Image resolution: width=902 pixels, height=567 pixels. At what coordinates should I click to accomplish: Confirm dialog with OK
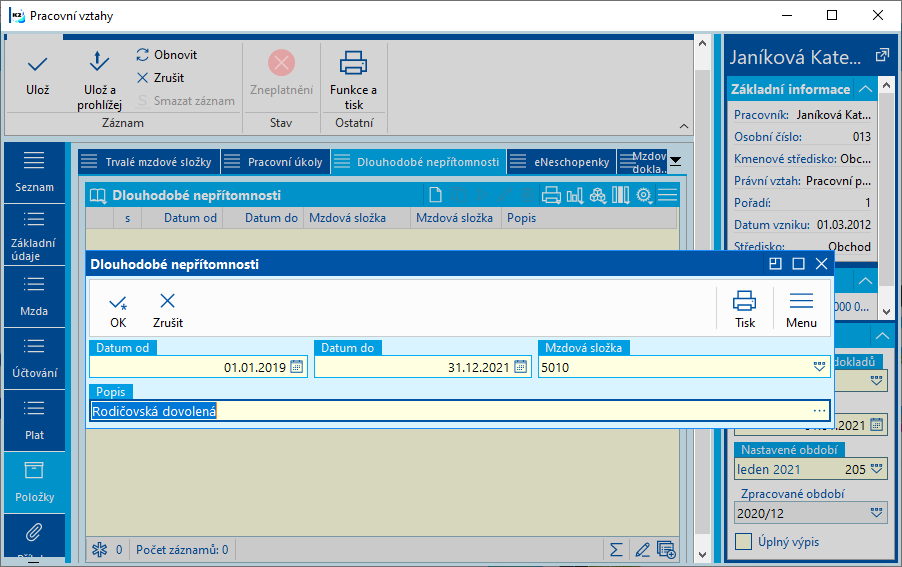click(x=118, y=311)
